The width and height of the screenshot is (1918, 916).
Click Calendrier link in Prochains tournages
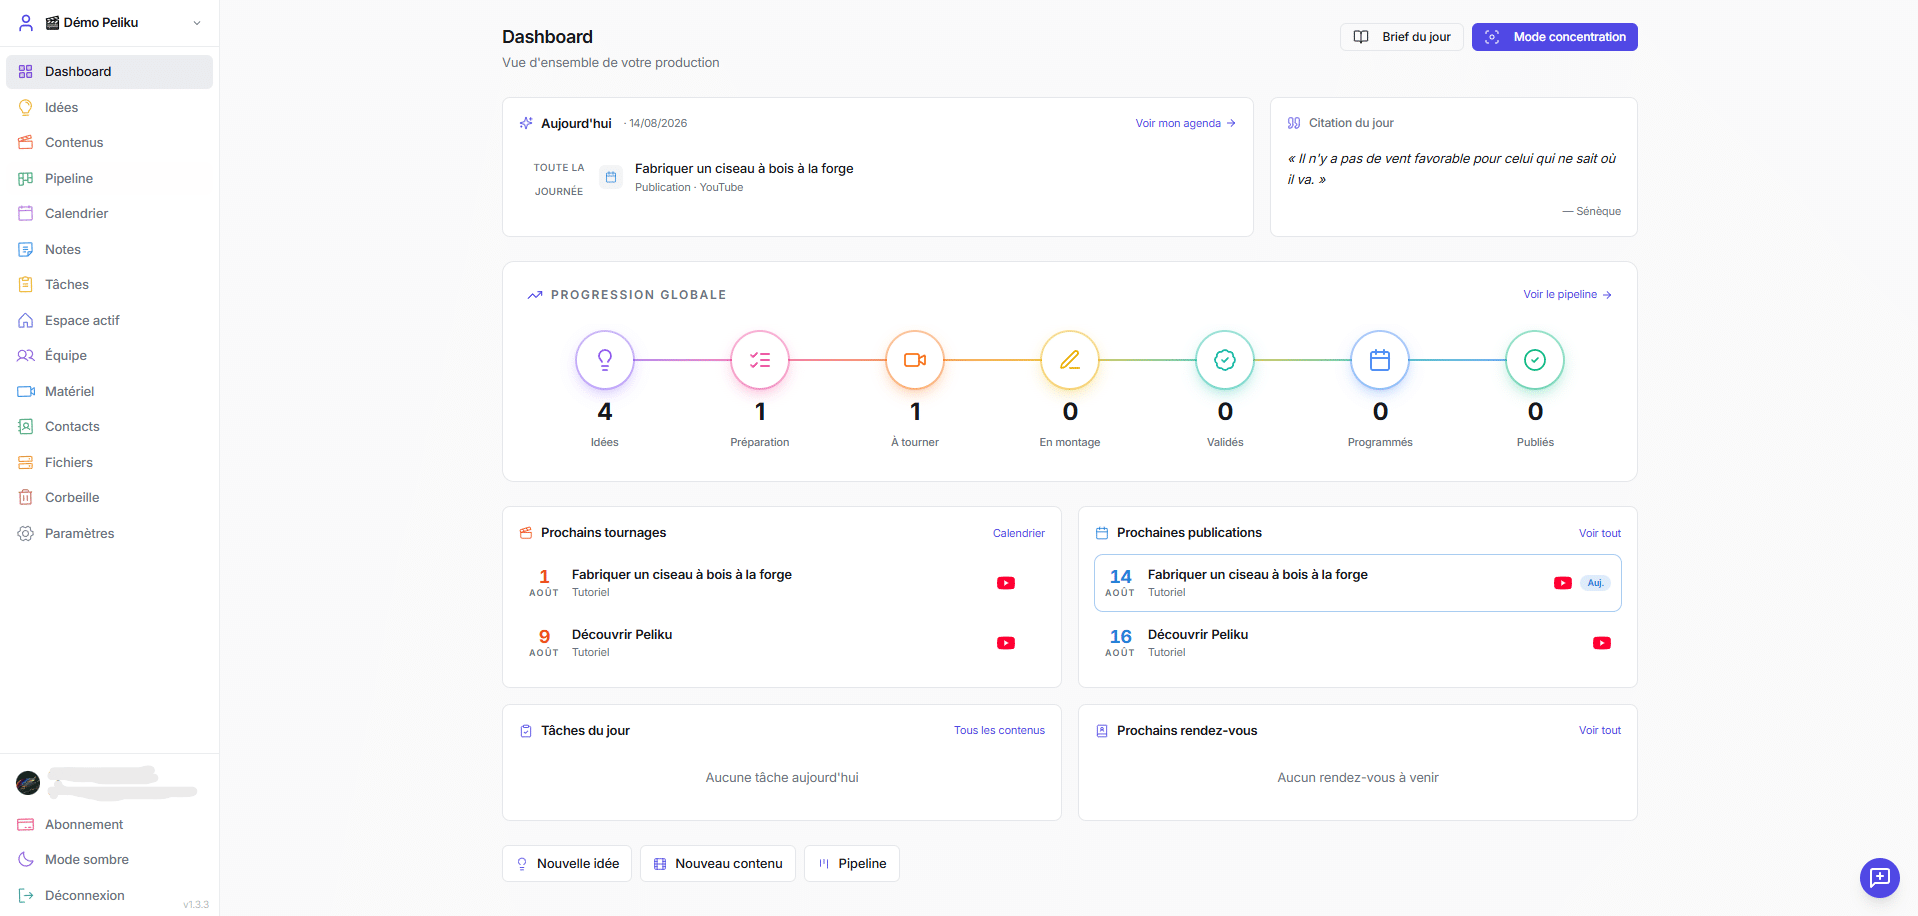pyautogui.click(x=1019, y=533)
